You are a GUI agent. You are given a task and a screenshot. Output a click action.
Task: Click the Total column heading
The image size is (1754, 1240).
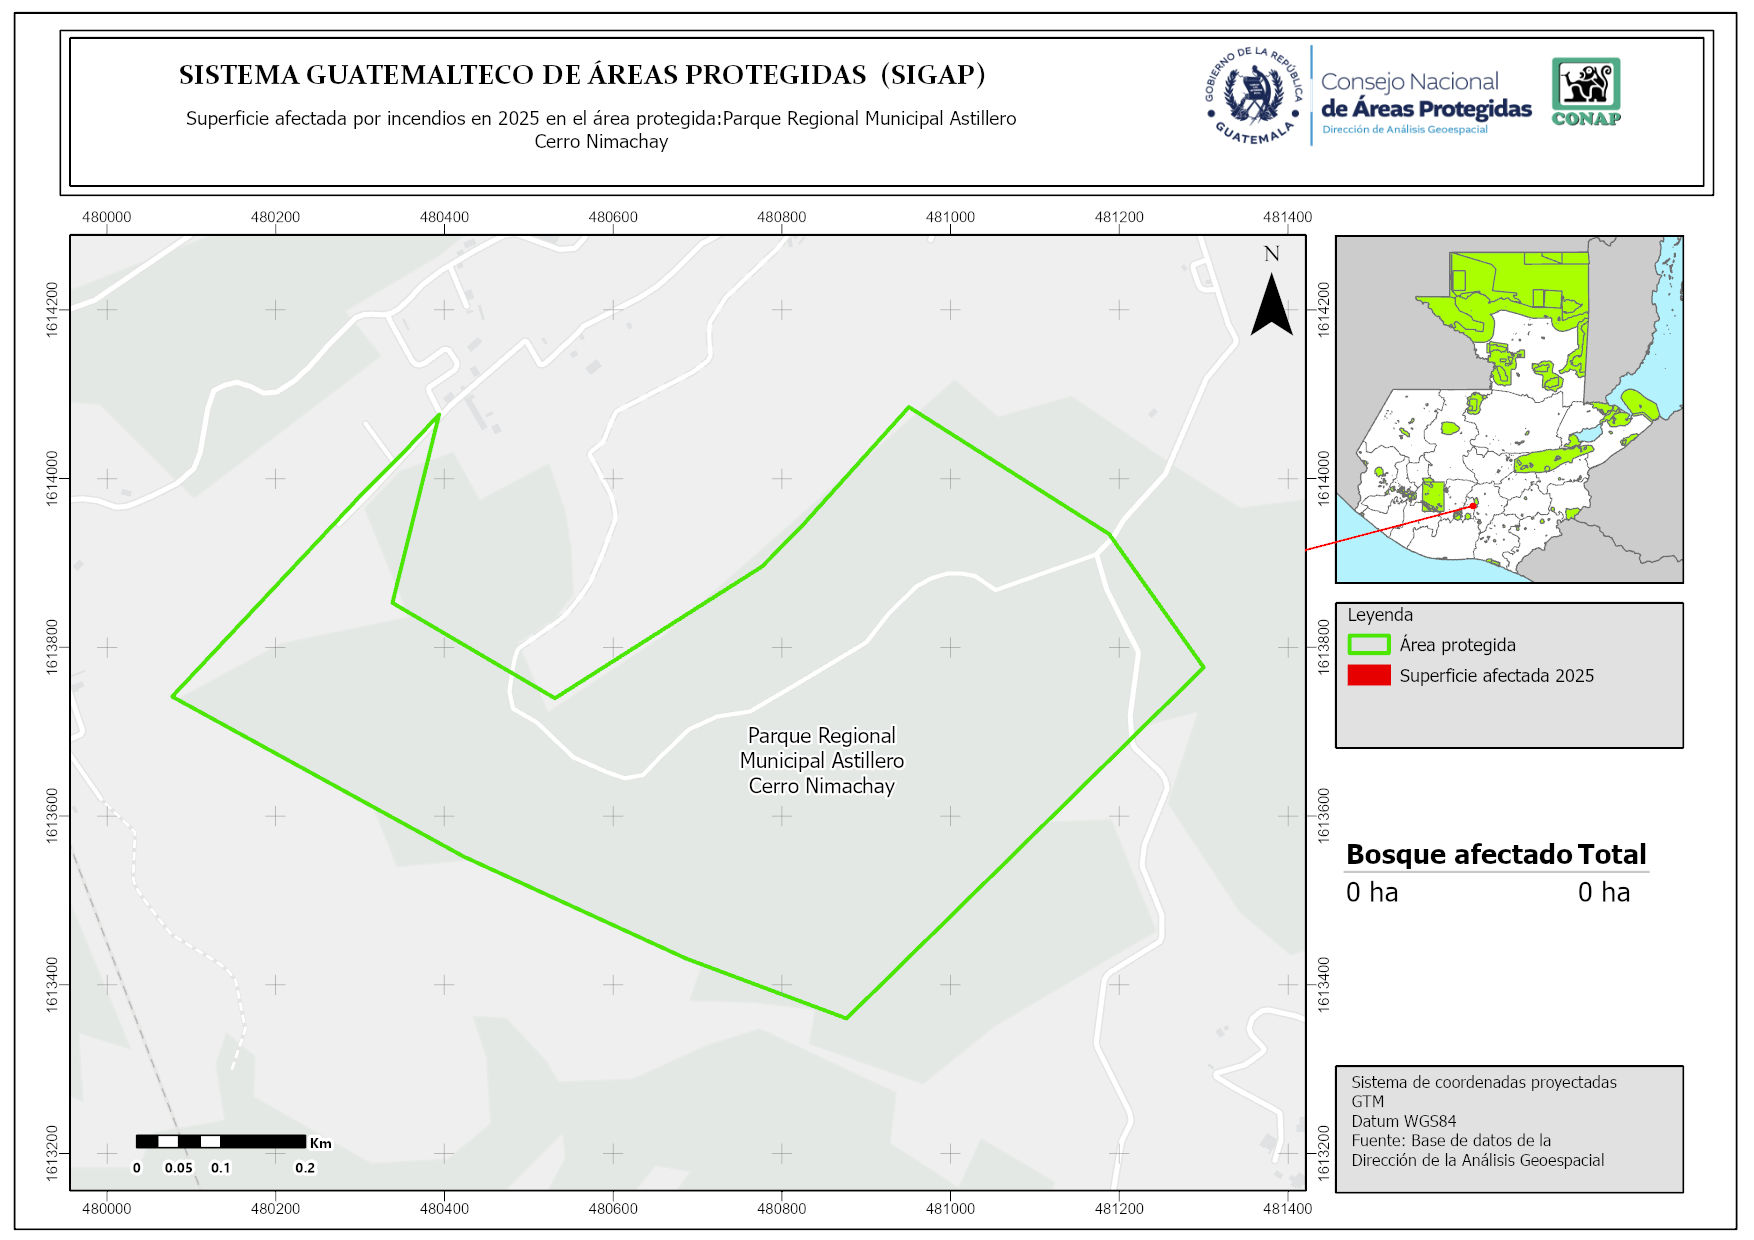1612,854
